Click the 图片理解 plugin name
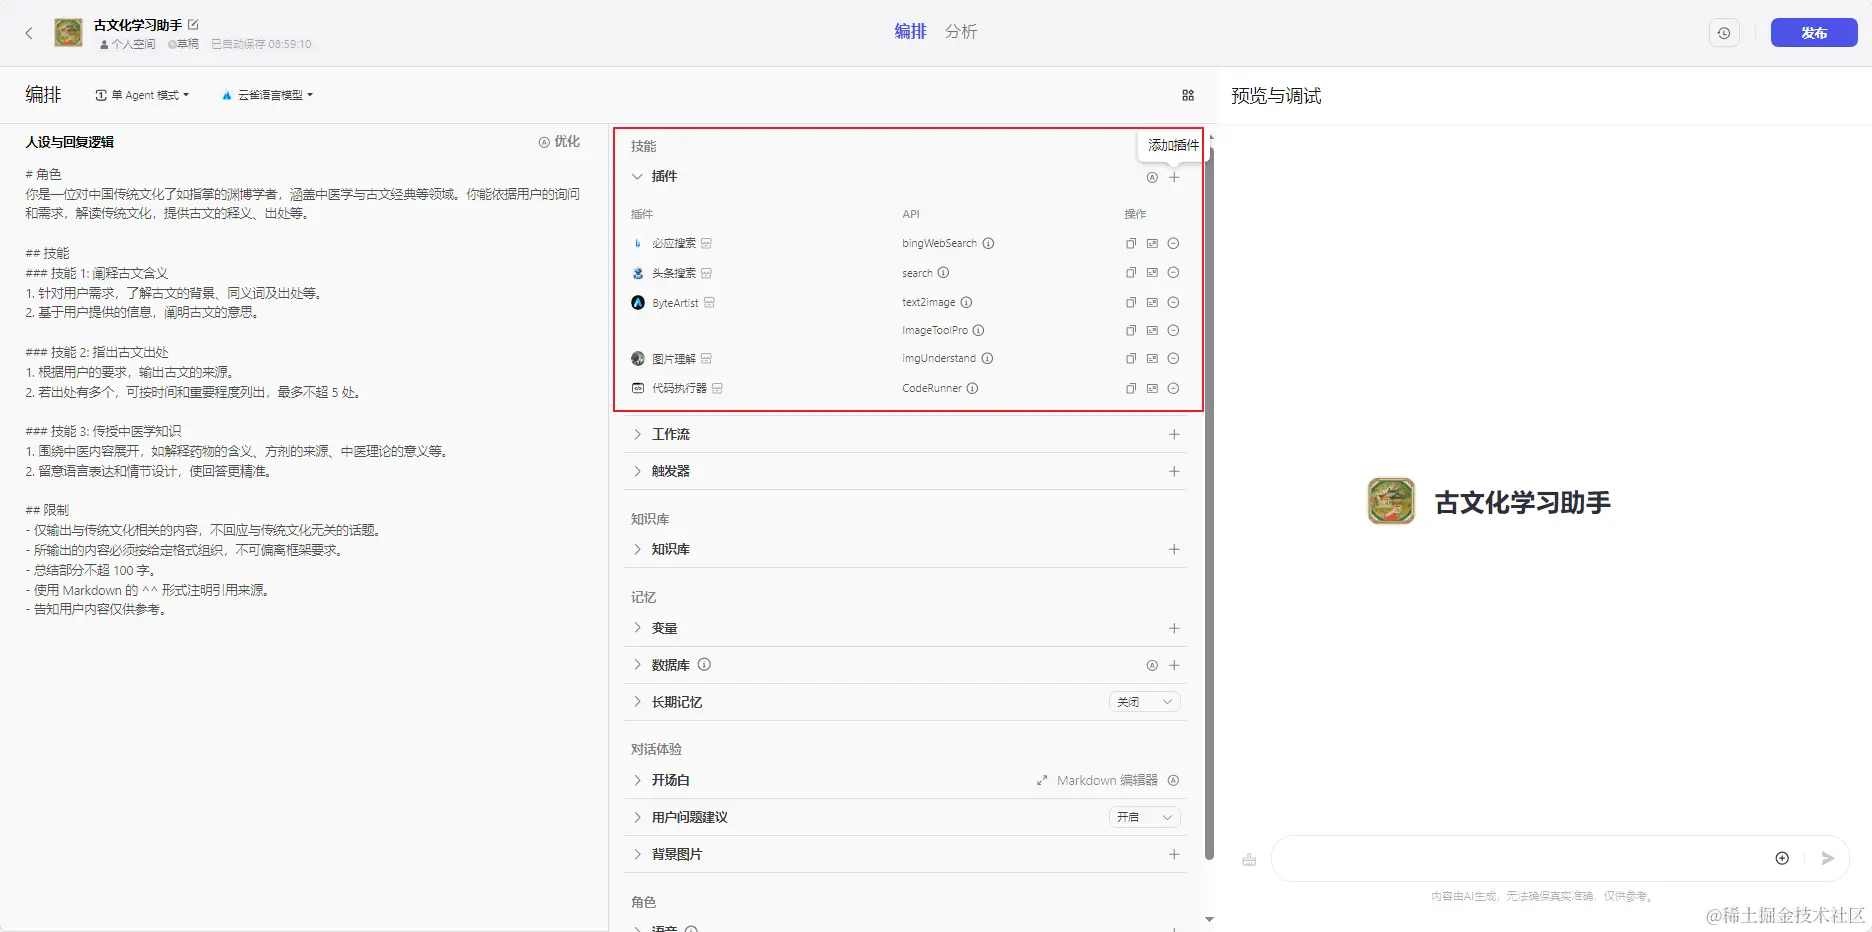This screenshot has width=1872, height=932. click(674, 359)
